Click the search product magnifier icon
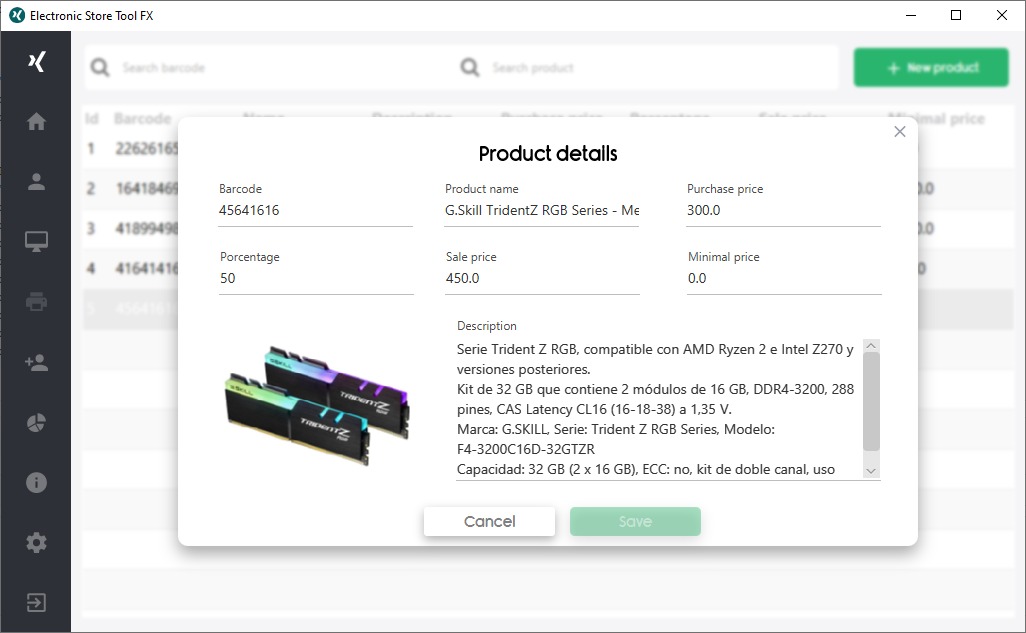 point(470,67)
